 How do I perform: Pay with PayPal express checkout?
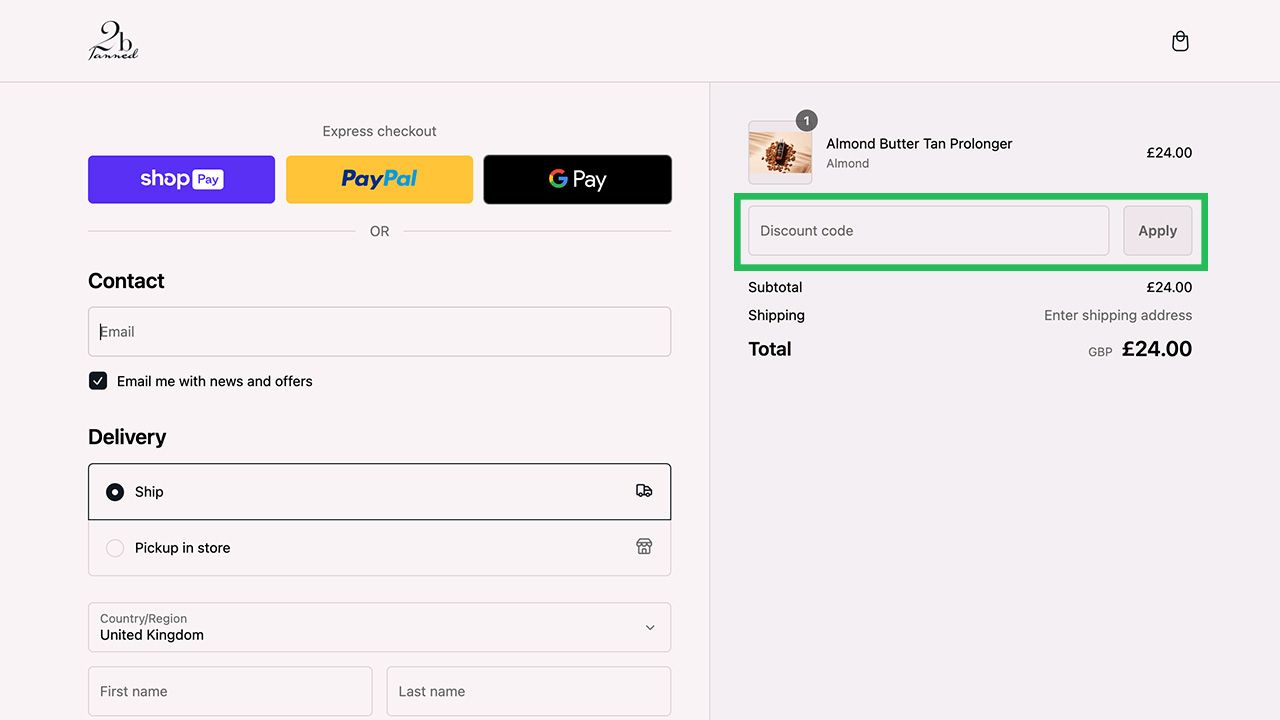[x=379, y=179]
